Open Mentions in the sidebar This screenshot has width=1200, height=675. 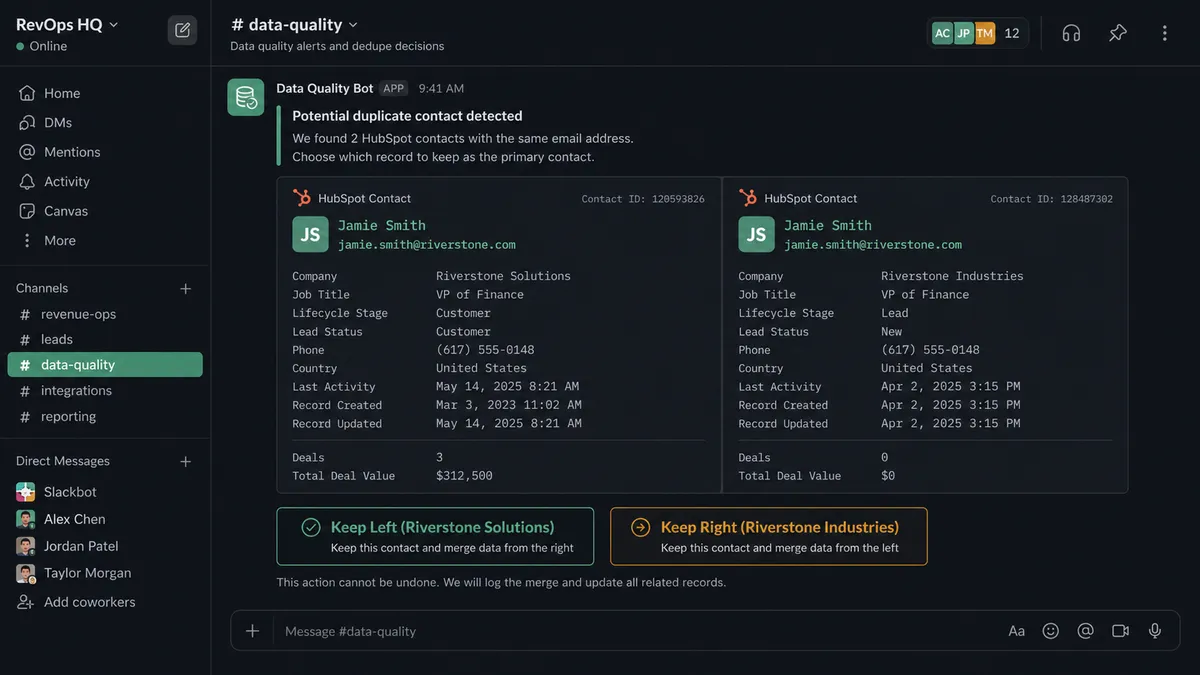pyautogui.click(x=60, y=152)
